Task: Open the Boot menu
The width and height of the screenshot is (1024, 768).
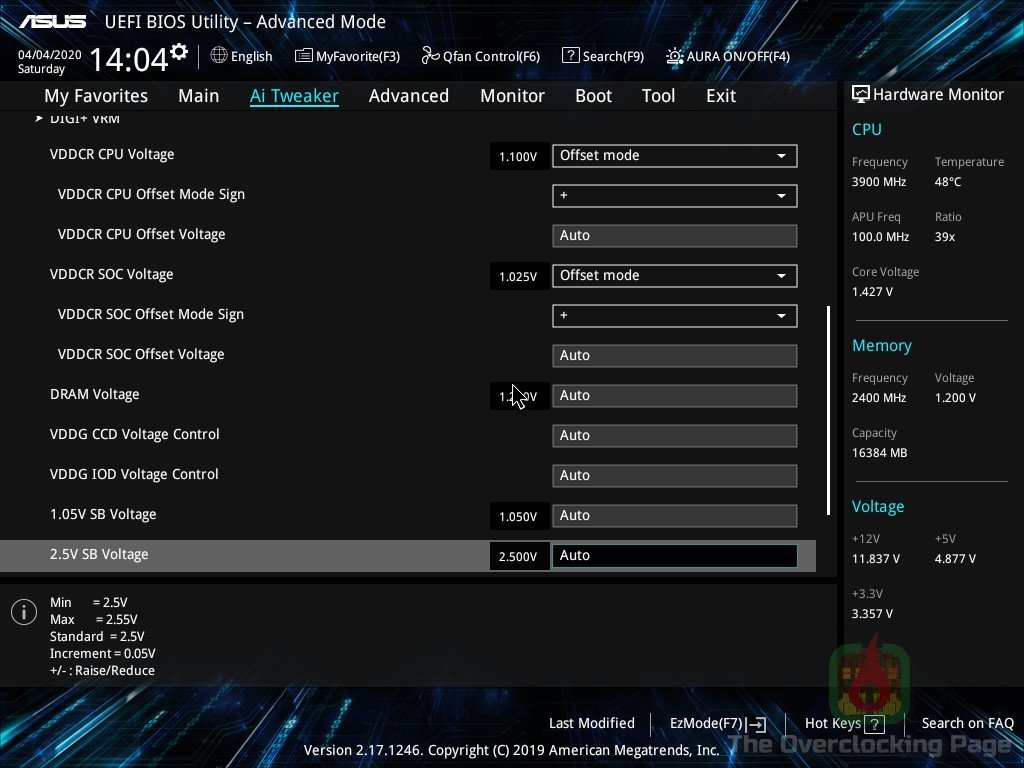Action: point(593,96)
